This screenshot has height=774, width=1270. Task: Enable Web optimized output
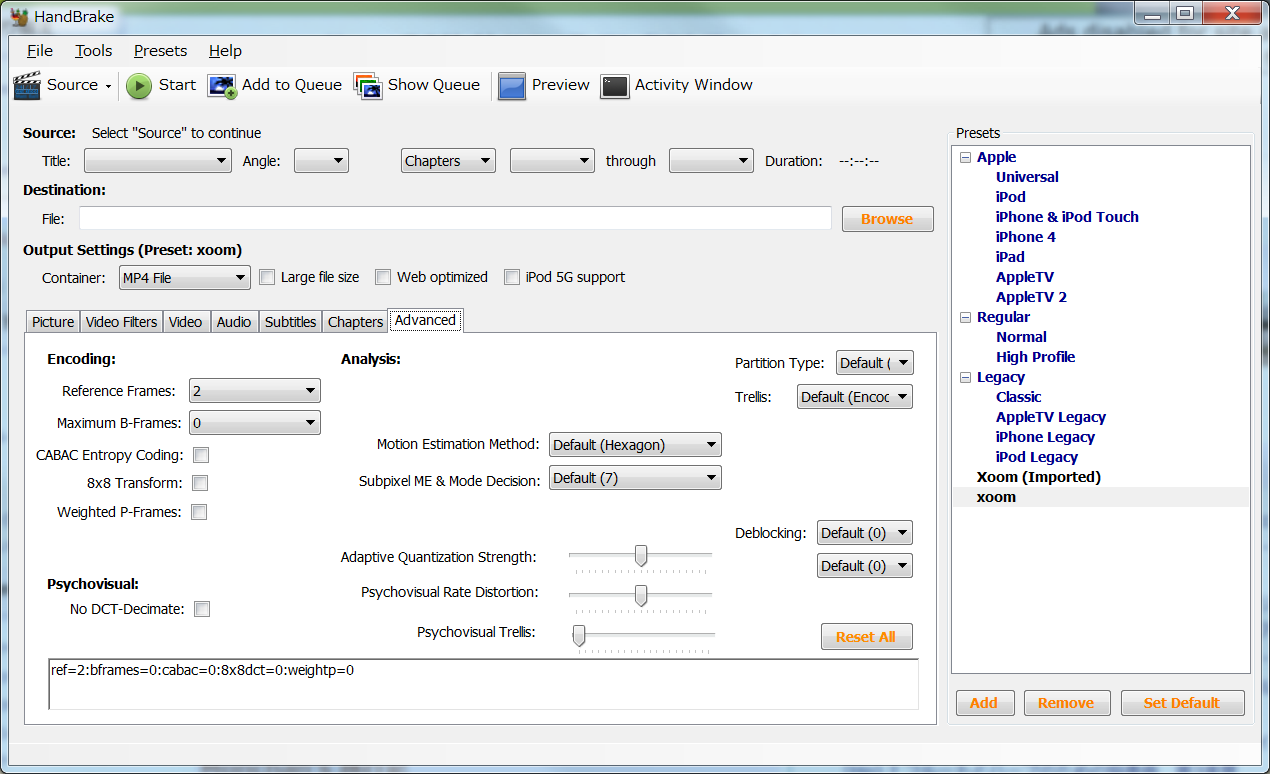(383, 277)
